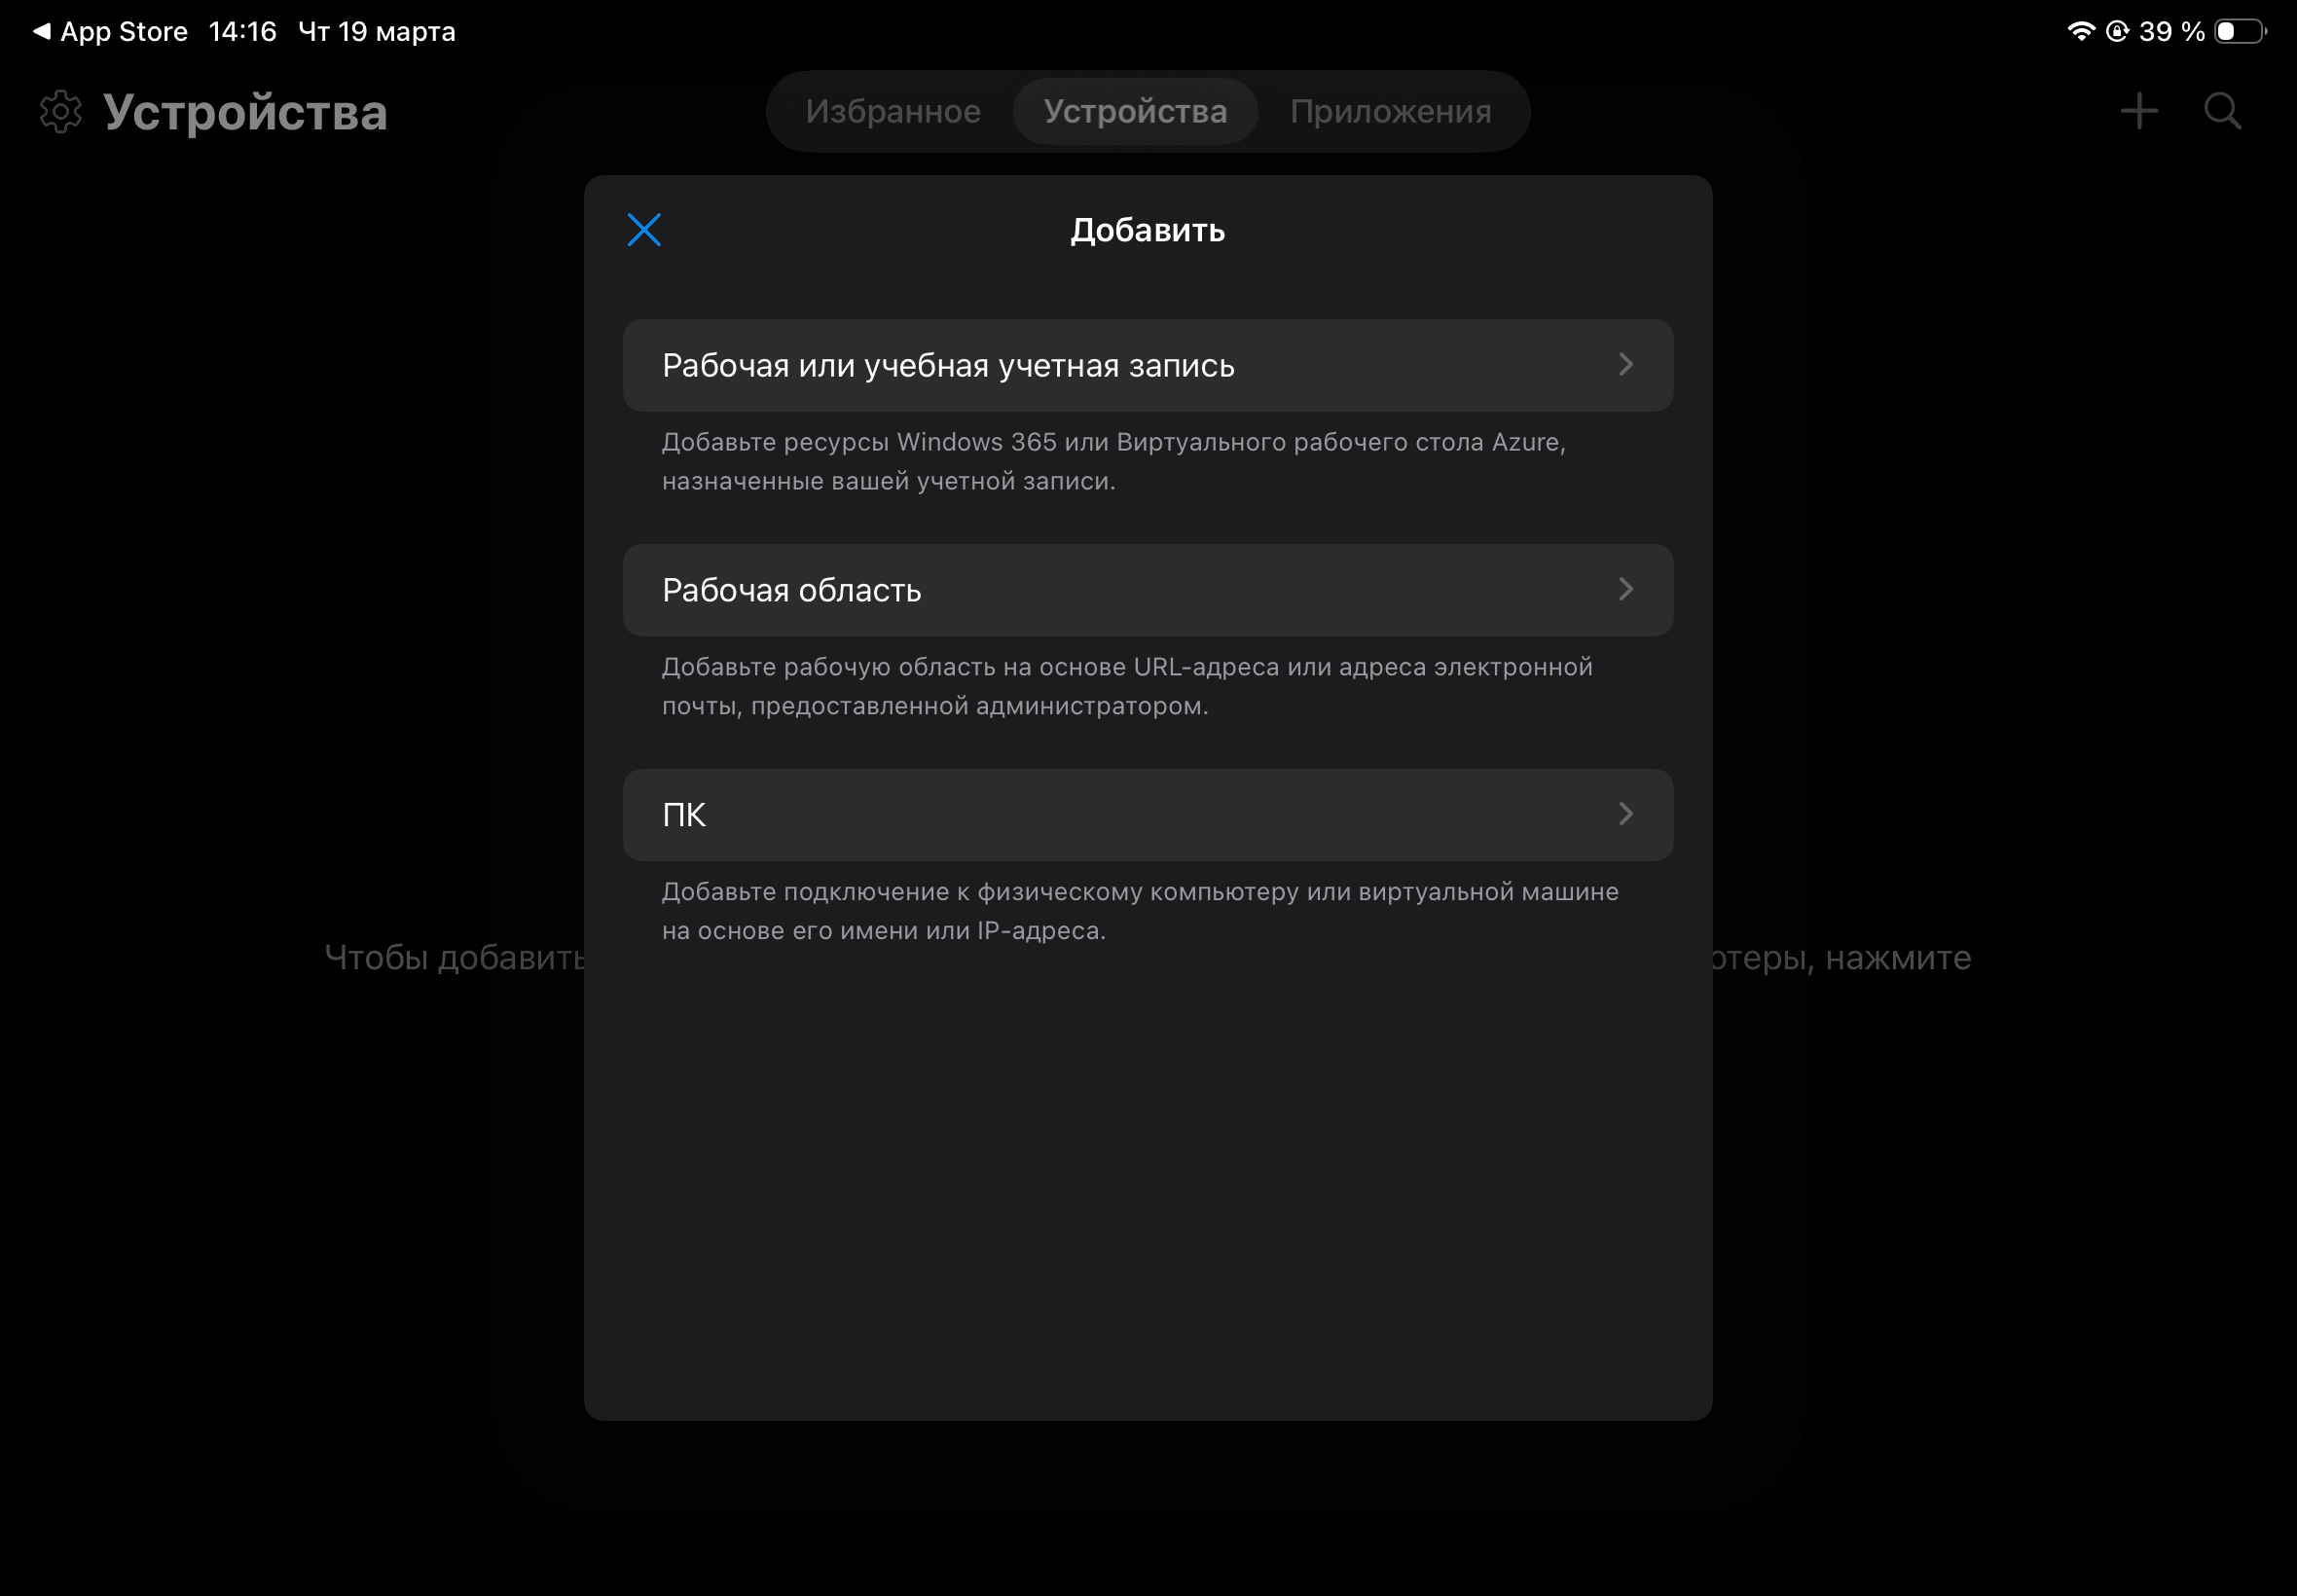Tap the battery indicator icon

click(2240, 32)
